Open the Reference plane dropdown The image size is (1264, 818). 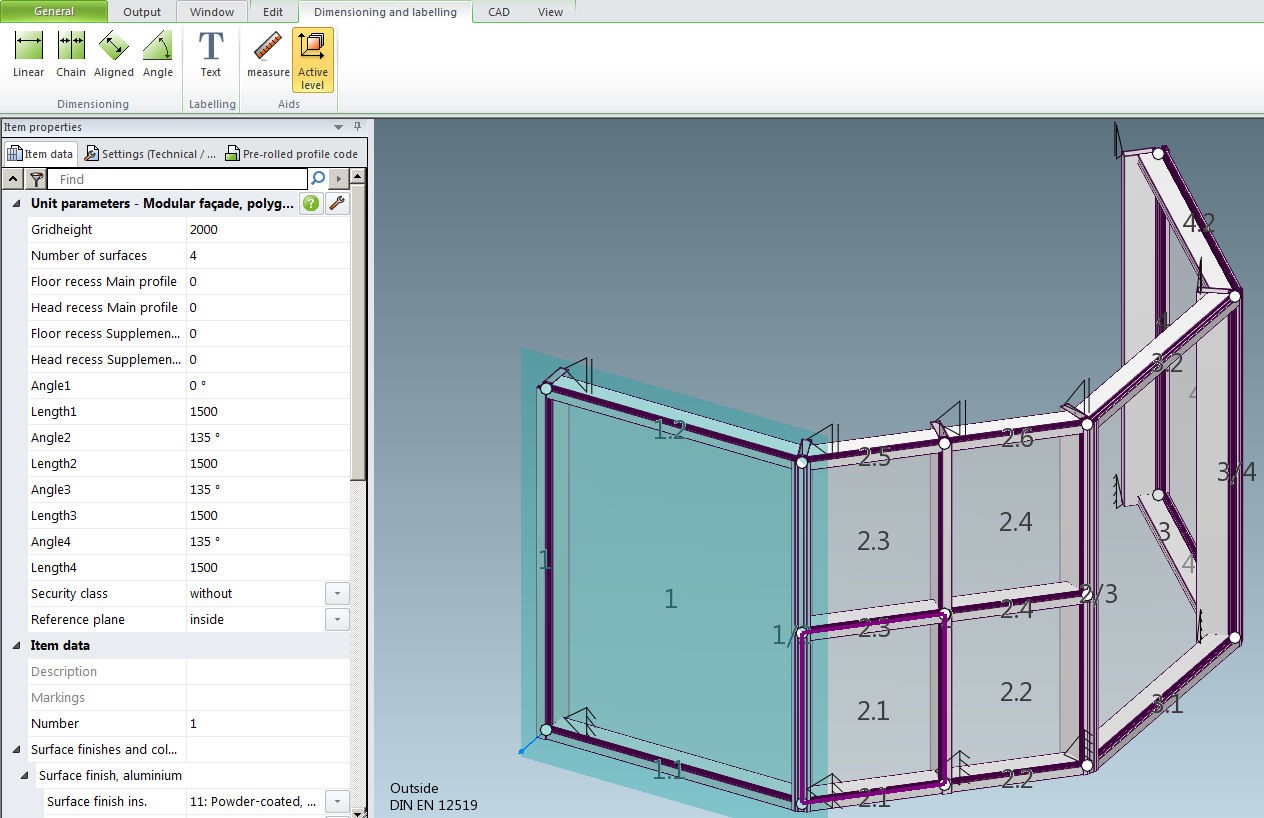[337, 620]
